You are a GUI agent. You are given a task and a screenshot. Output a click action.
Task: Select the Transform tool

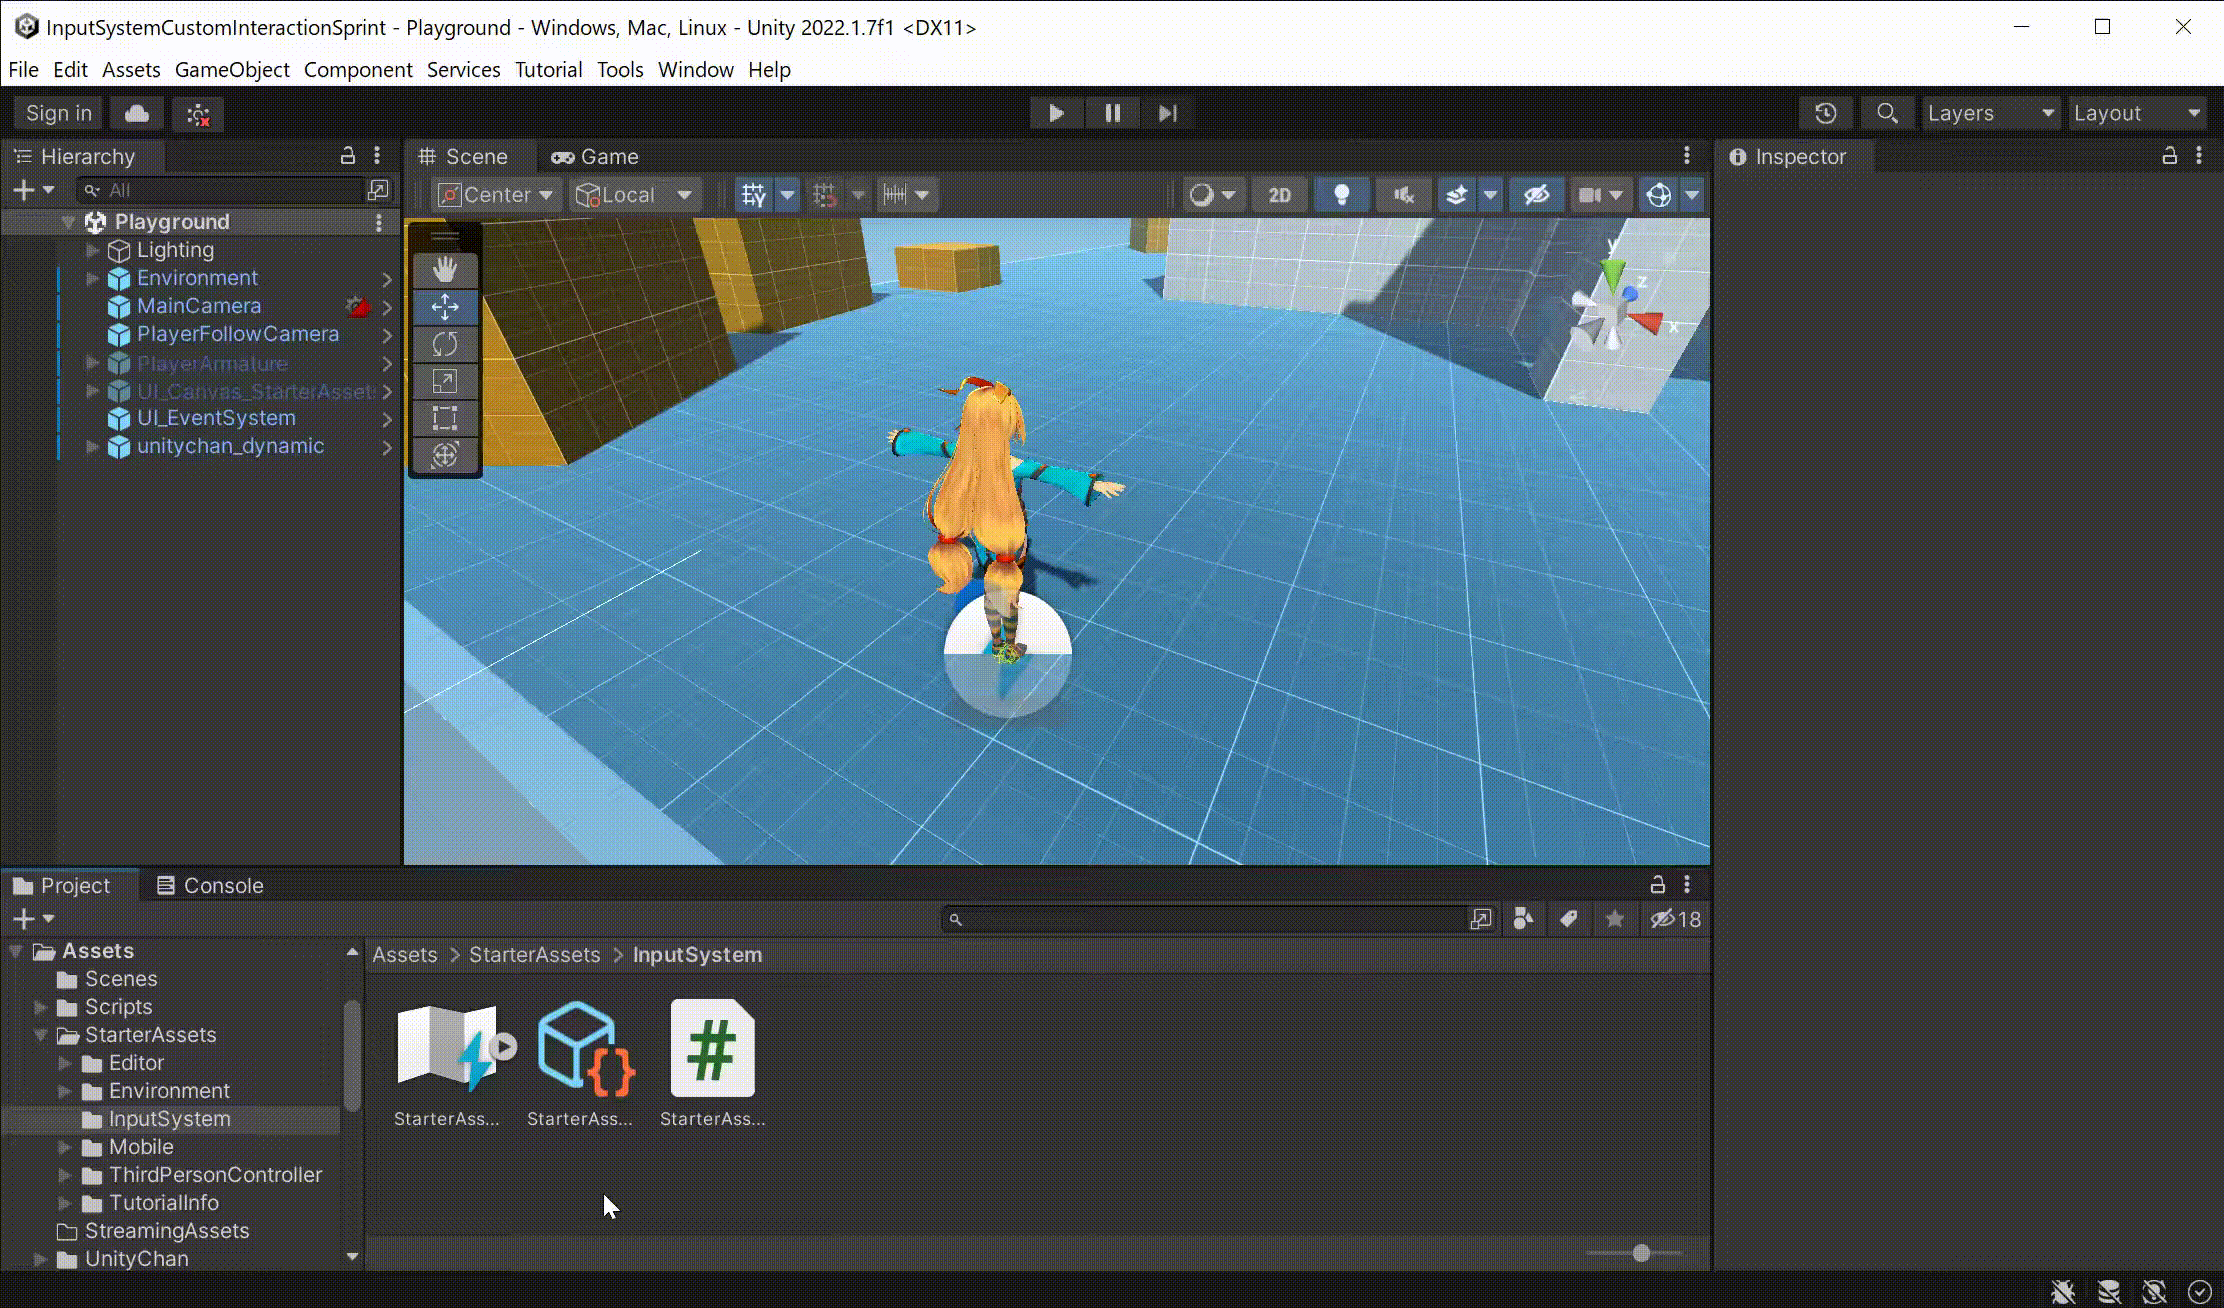pyautogui.click(x=445, y=455)
